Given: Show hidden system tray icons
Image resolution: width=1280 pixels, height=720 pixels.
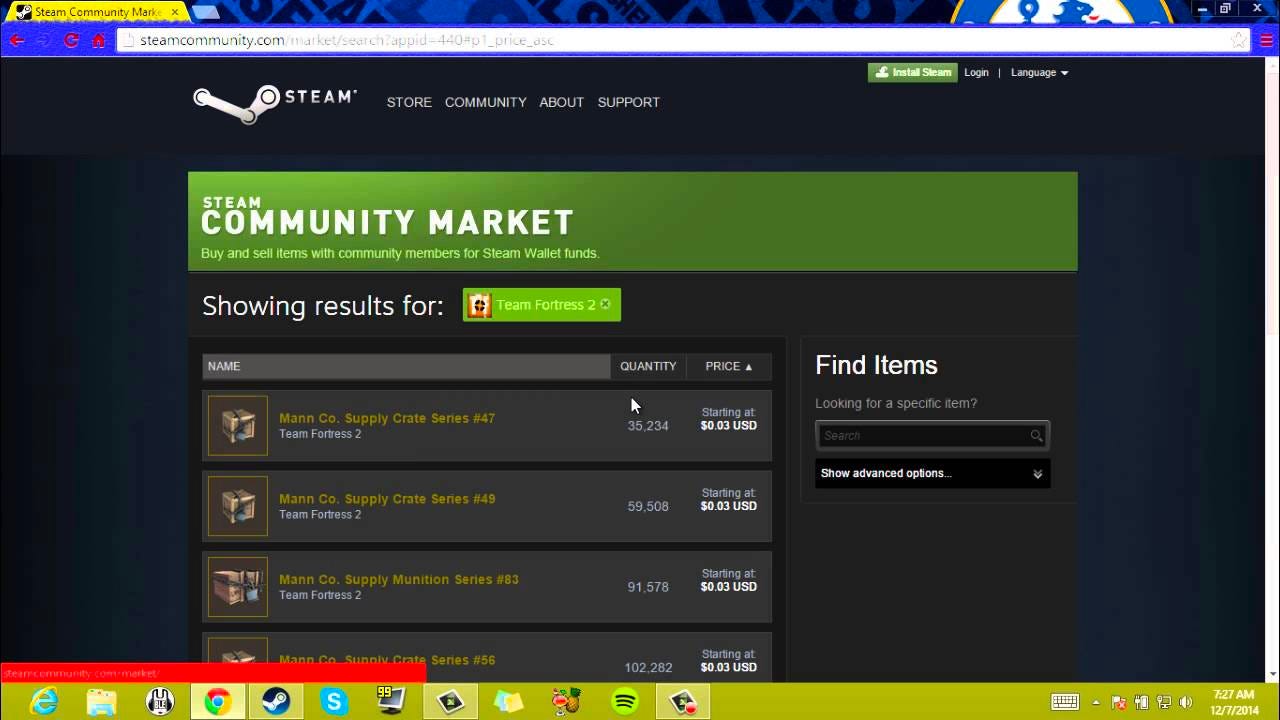Looking at the screenshot, I should pyautogui.click(x=1096, y=702).
